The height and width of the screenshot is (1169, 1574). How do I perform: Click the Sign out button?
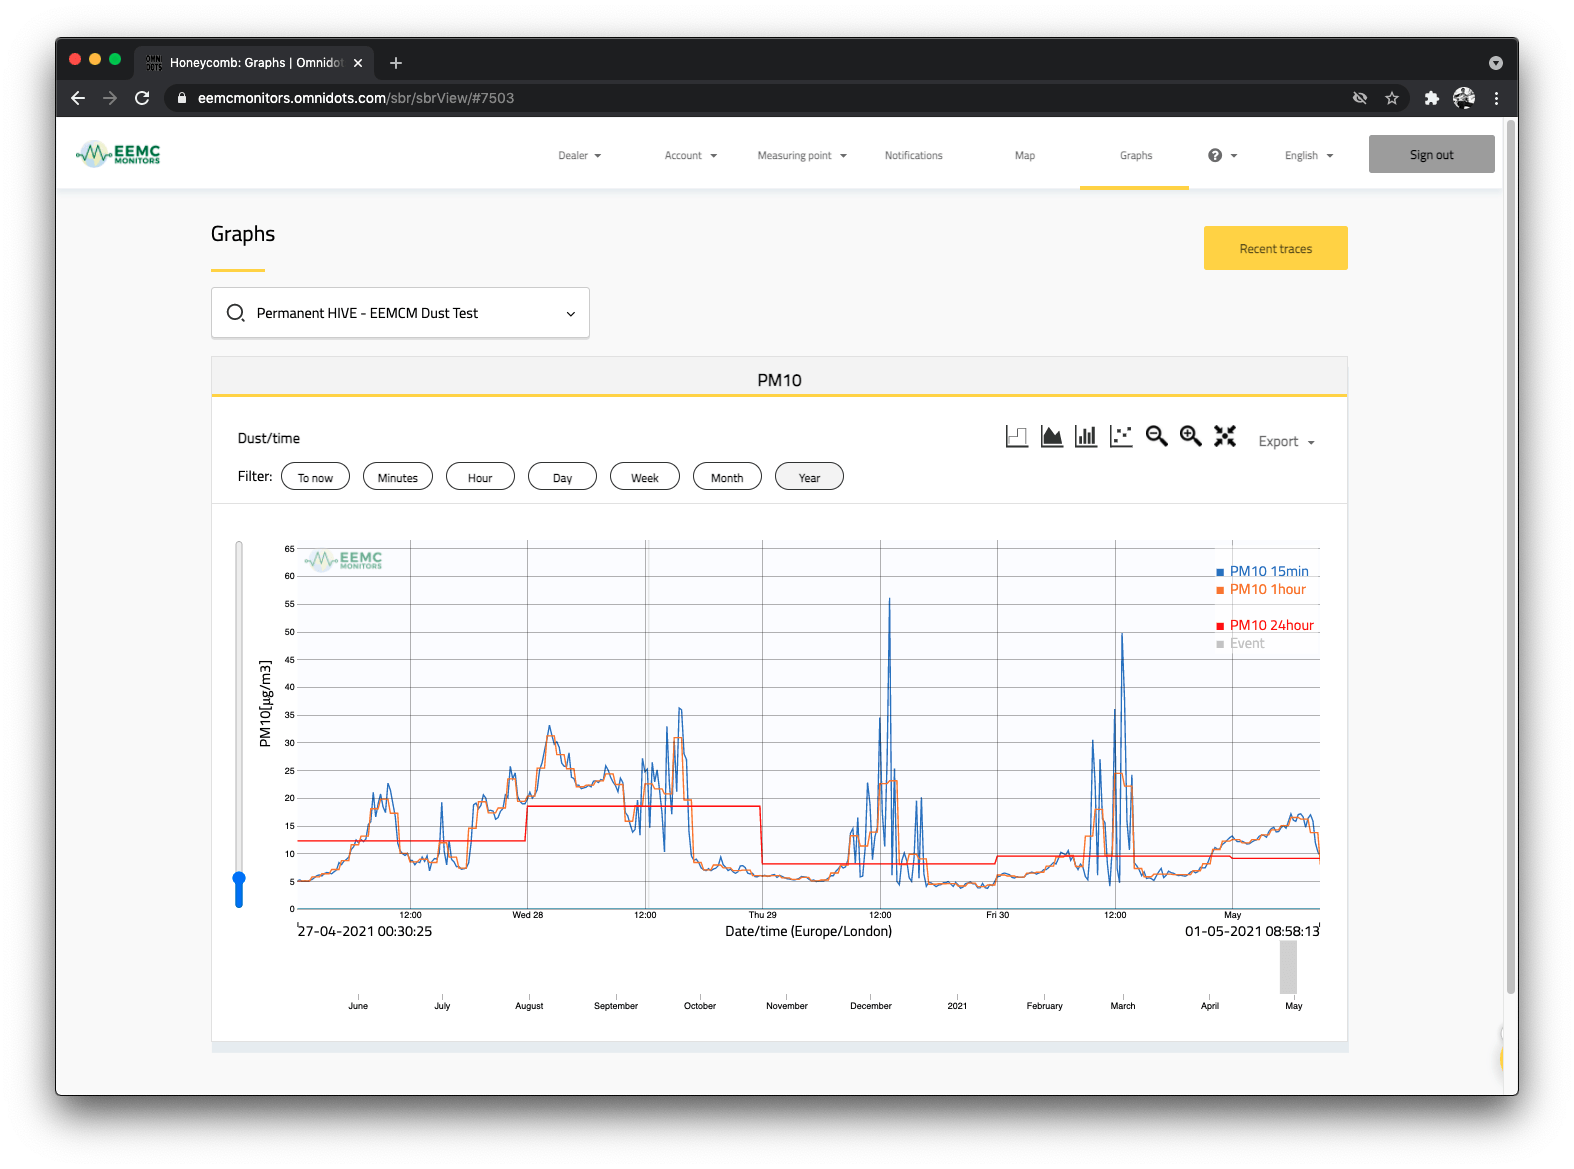[1431, 154]
